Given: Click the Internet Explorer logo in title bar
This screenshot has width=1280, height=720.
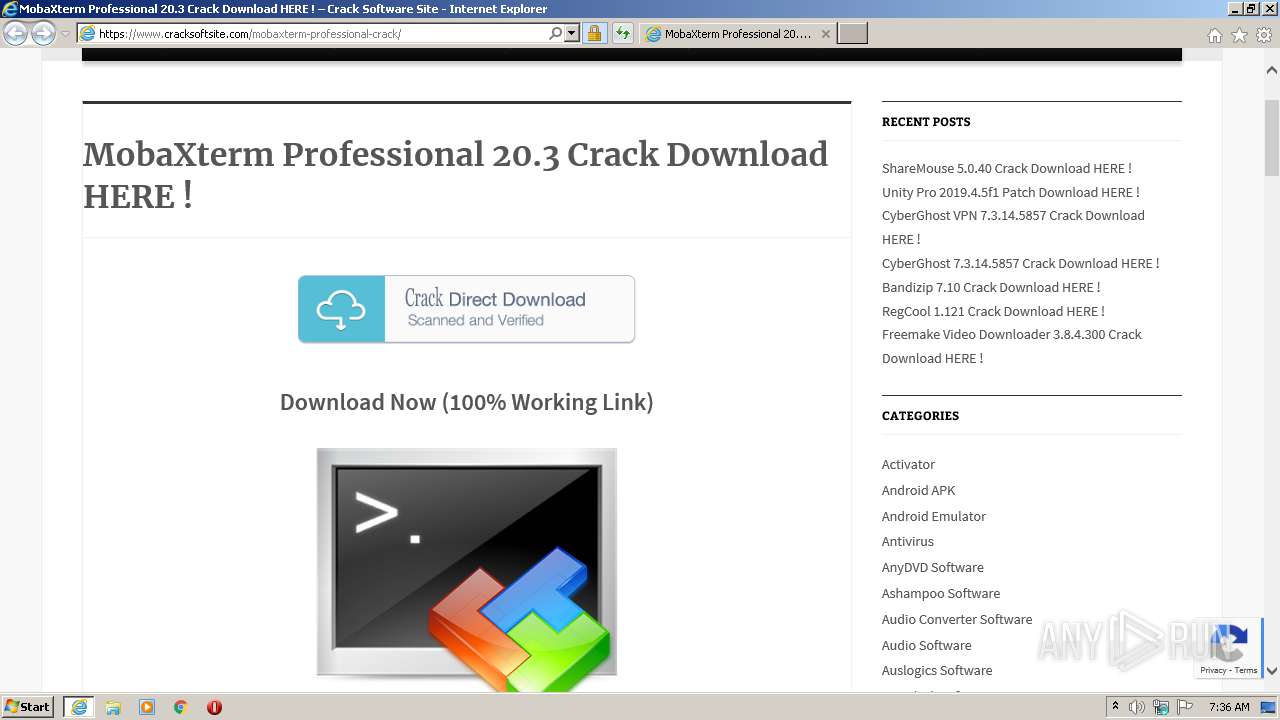Looking at the screenshot, I should coord(10,9).
